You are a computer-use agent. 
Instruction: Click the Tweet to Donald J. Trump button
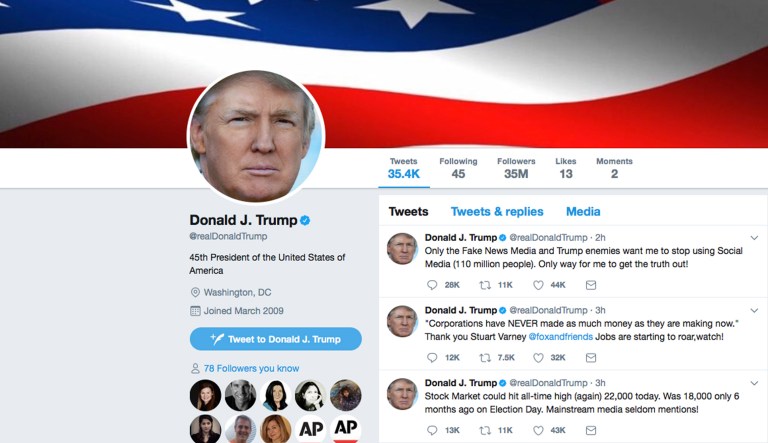(x=276, y=339)
